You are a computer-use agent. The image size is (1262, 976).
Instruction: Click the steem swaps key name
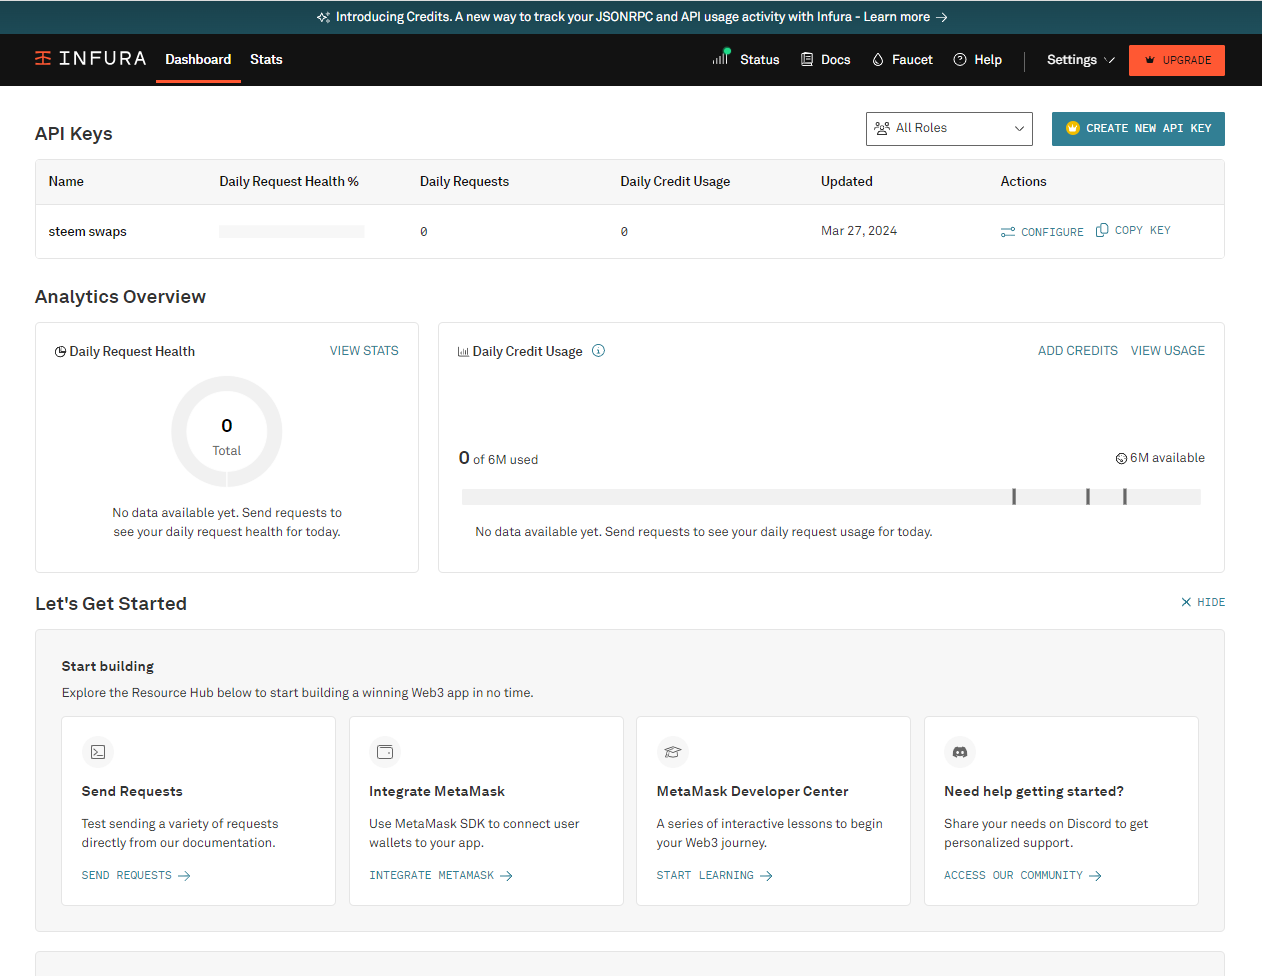coord(88,232)
